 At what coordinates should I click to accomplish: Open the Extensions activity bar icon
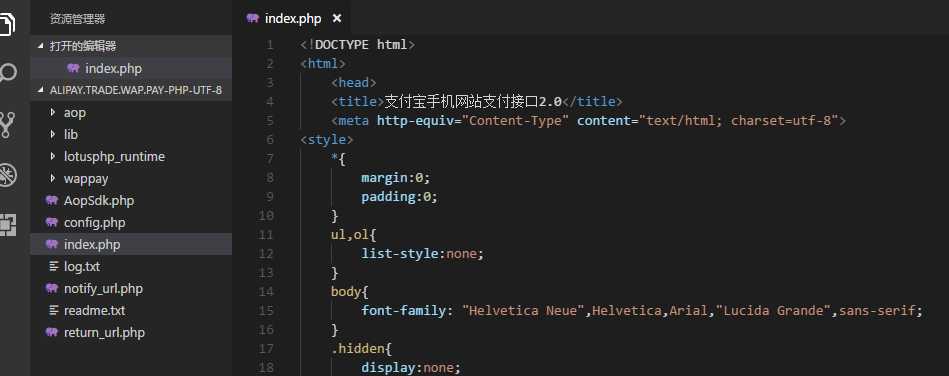pos(7,225)
